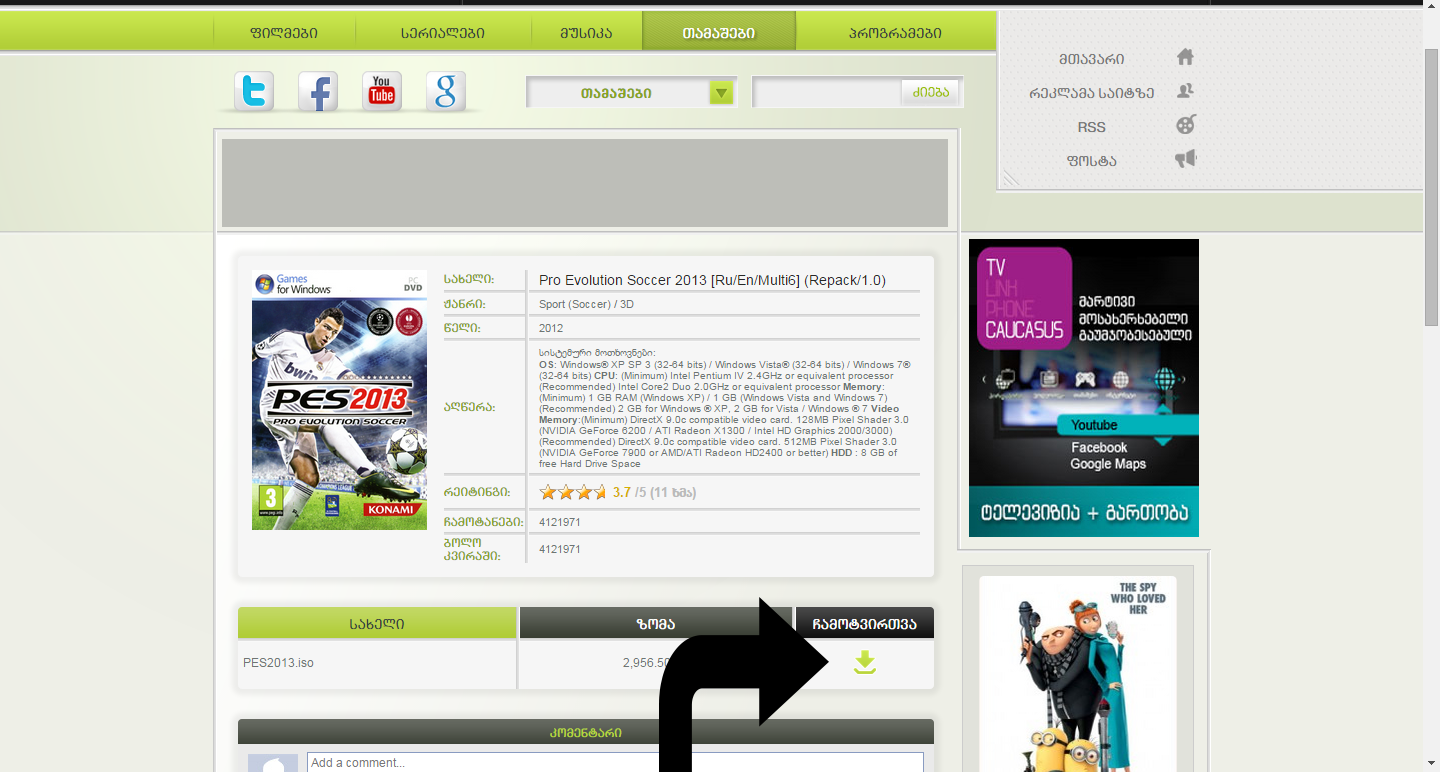
Task: Open the Facebook social icon
Action: click(x=318, y=92)
